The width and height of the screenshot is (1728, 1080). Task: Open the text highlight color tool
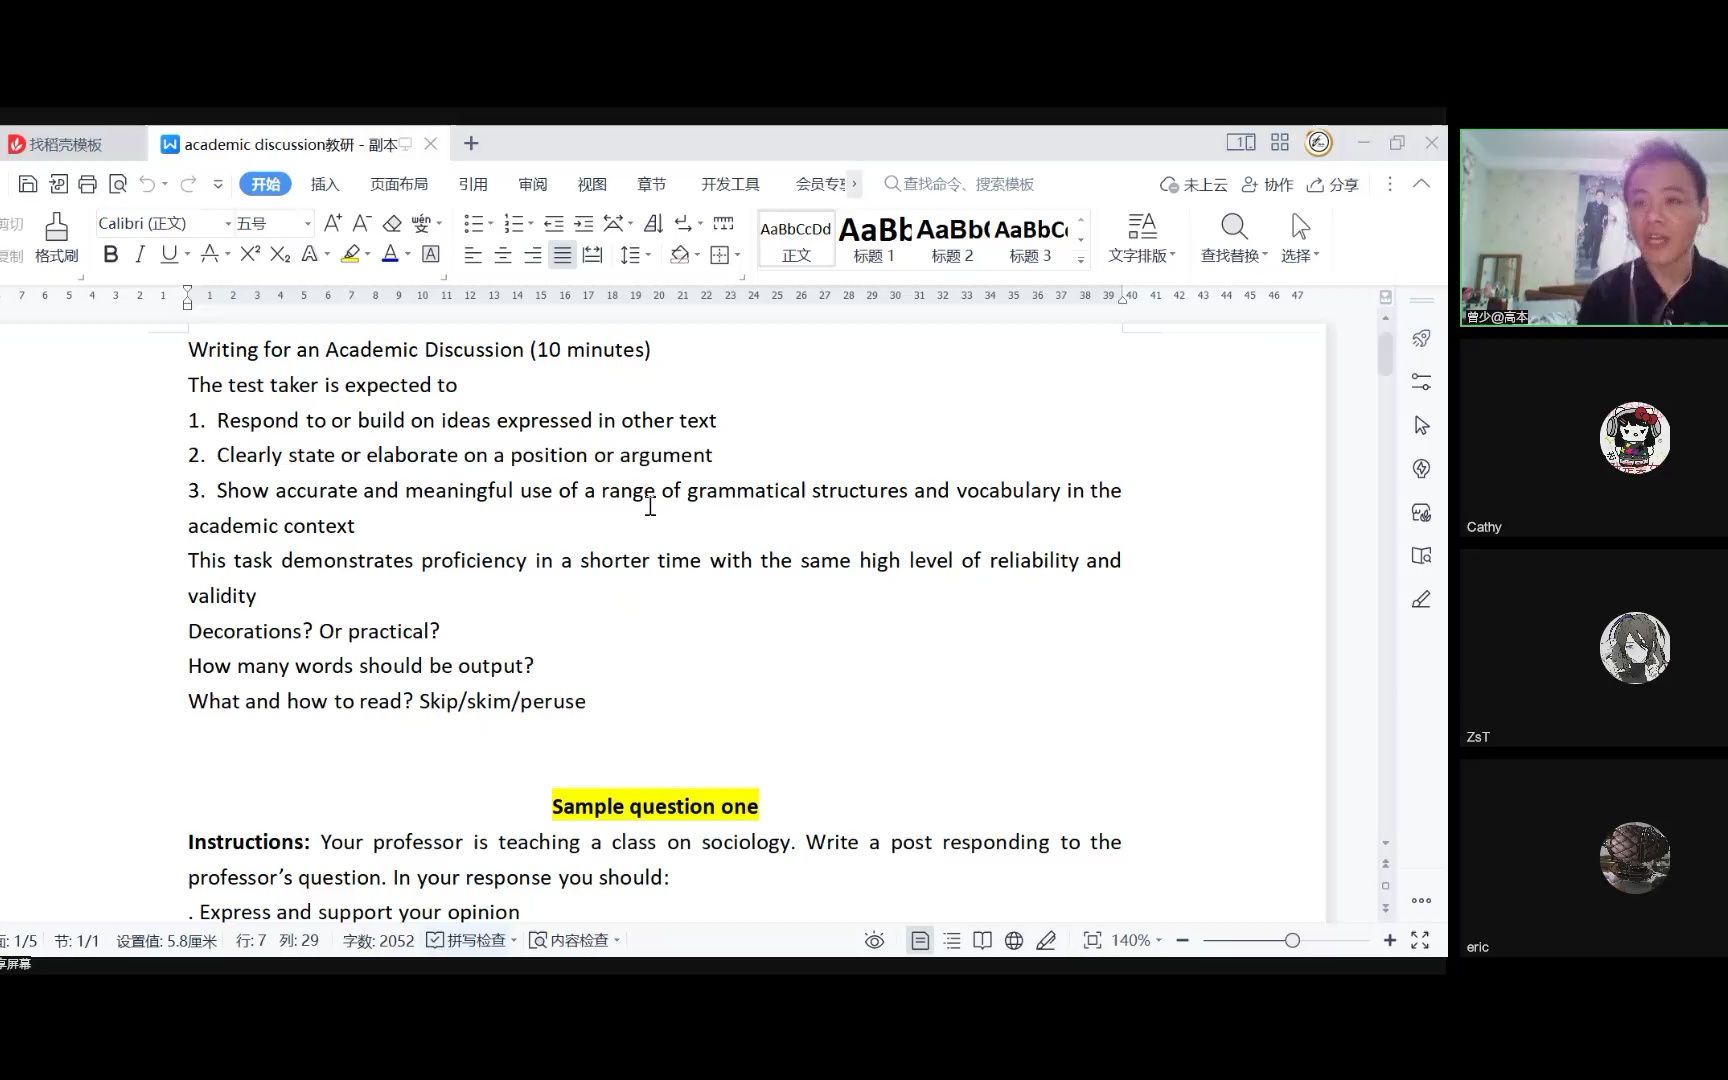pyautogui.click(x=352, y=255)
